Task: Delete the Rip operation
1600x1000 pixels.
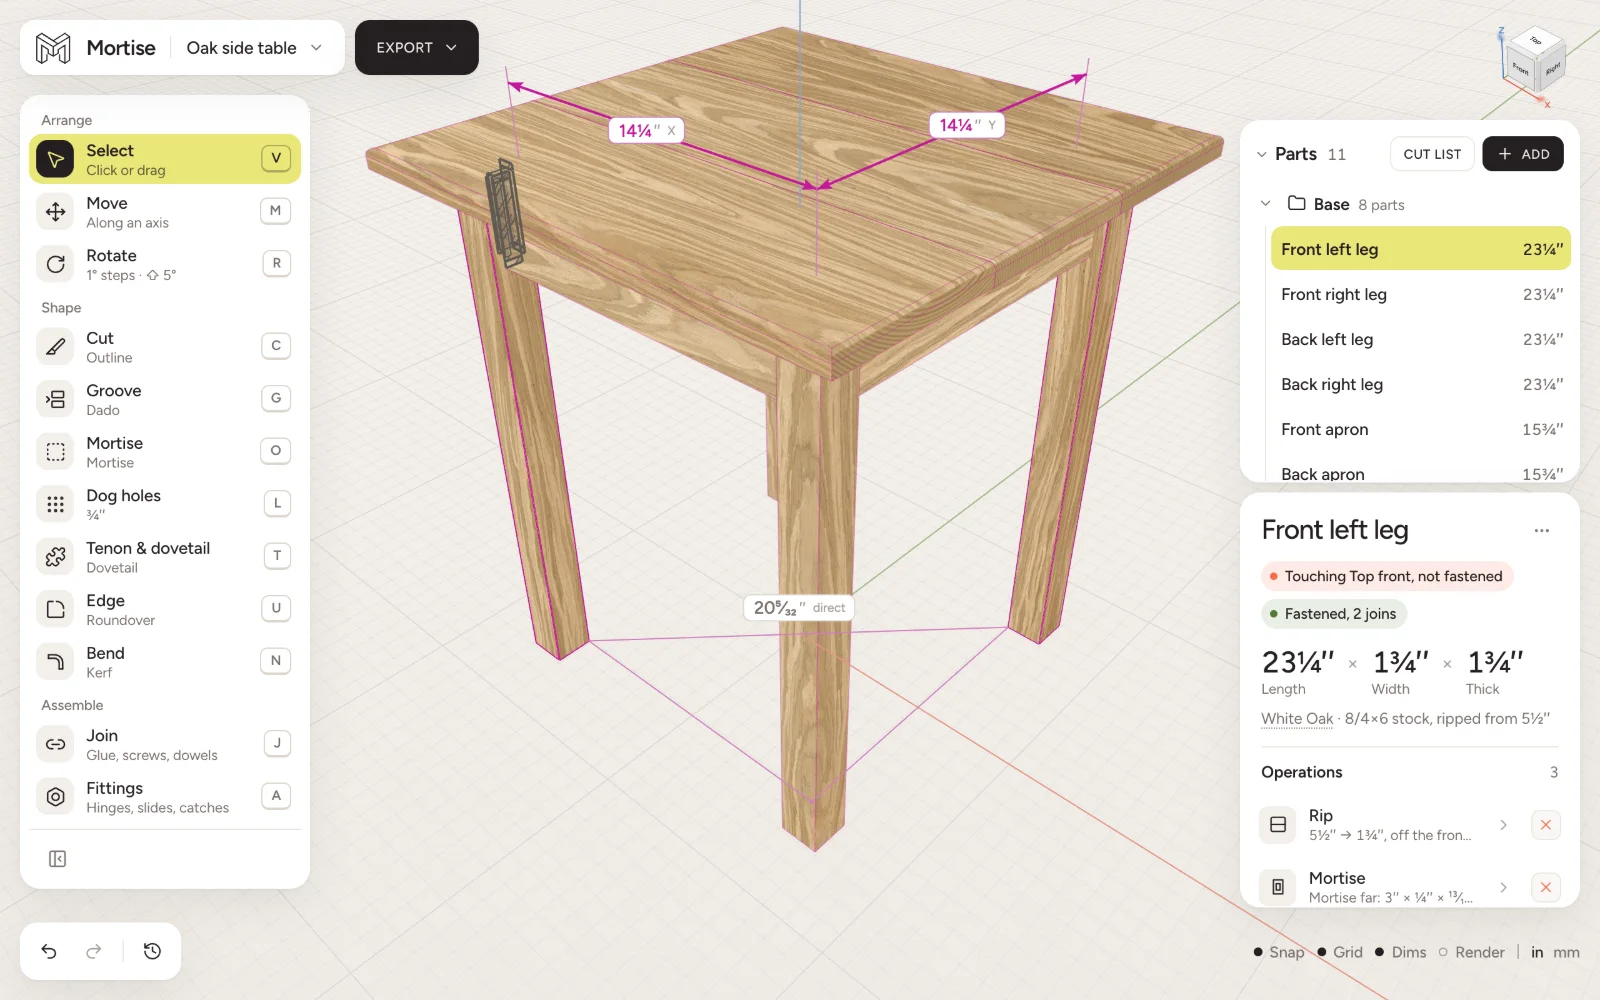Action: (1546, 825)
